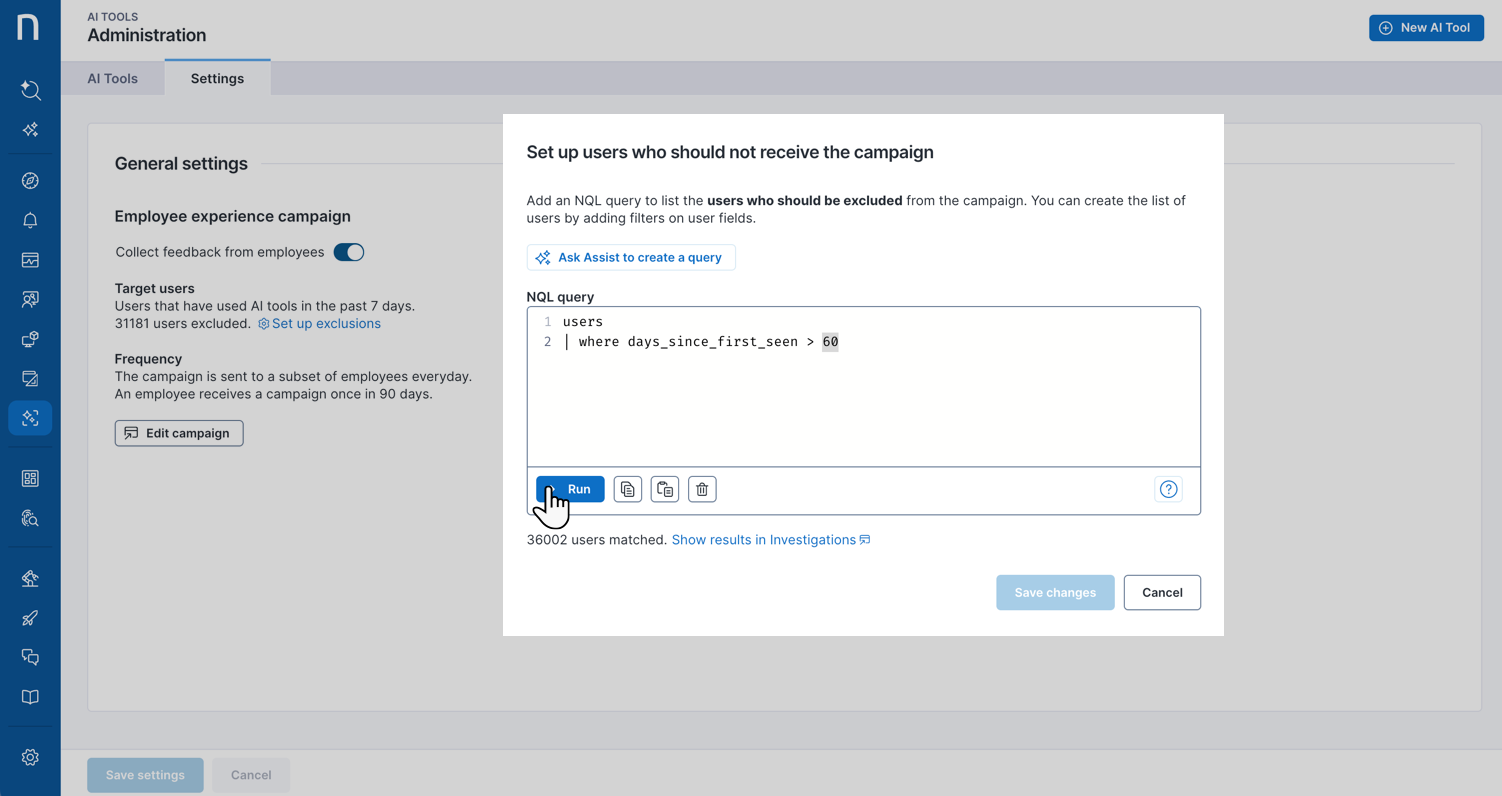Open the bell alerts icon in sidebar

pos(30,220)
